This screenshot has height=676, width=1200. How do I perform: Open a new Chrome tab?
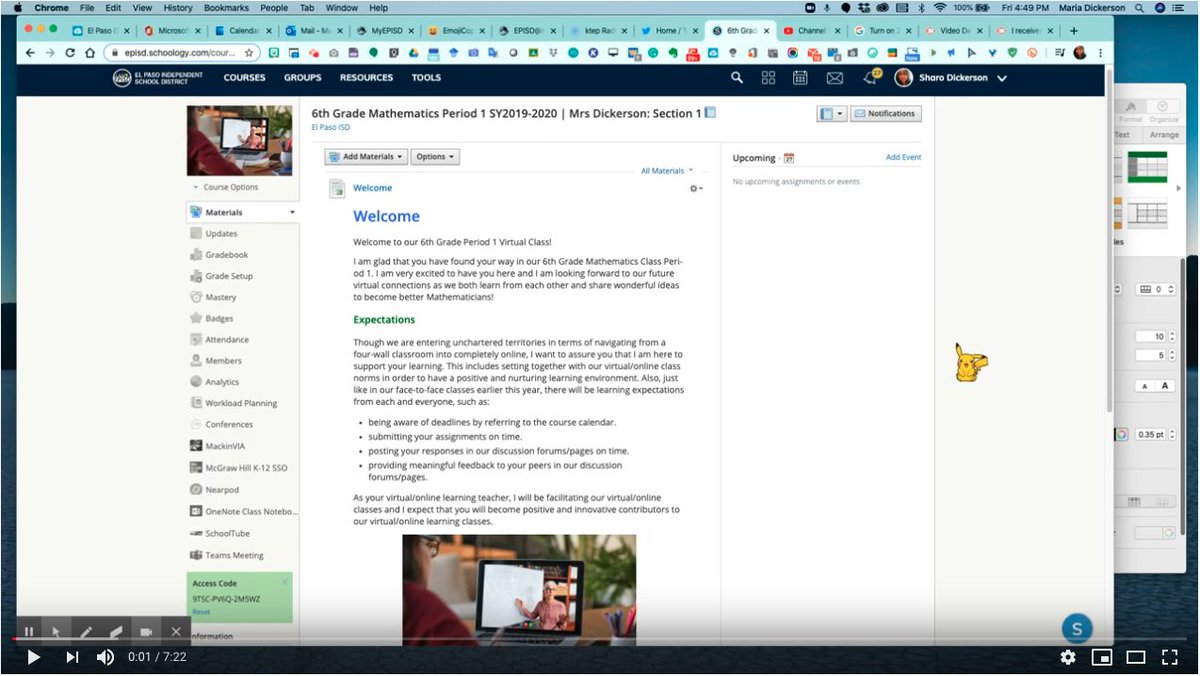1074,31
